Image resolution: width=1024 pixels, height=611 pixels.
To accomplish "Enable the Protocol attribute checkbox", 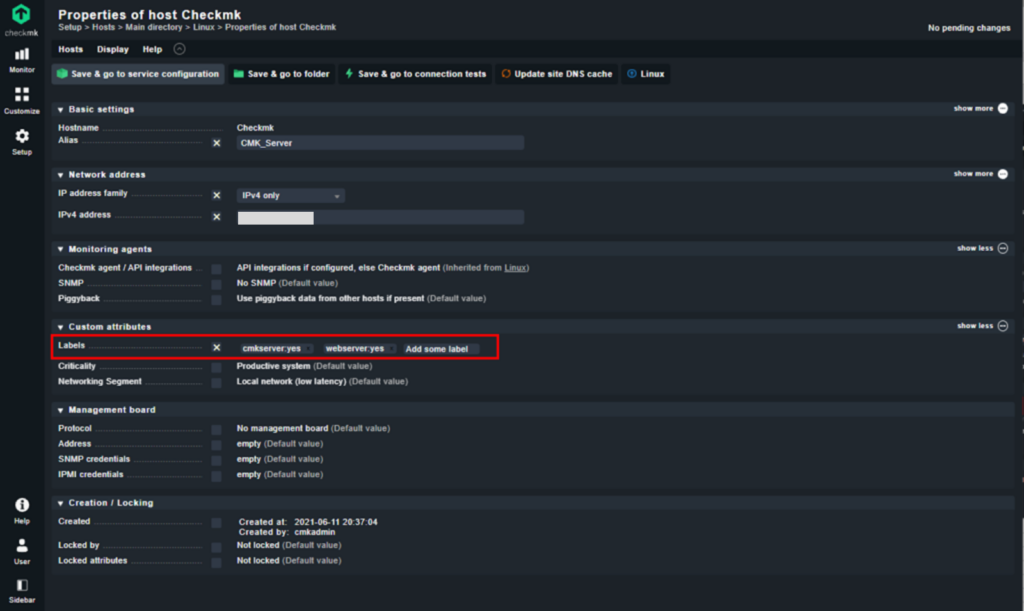I will pos(216,430).
